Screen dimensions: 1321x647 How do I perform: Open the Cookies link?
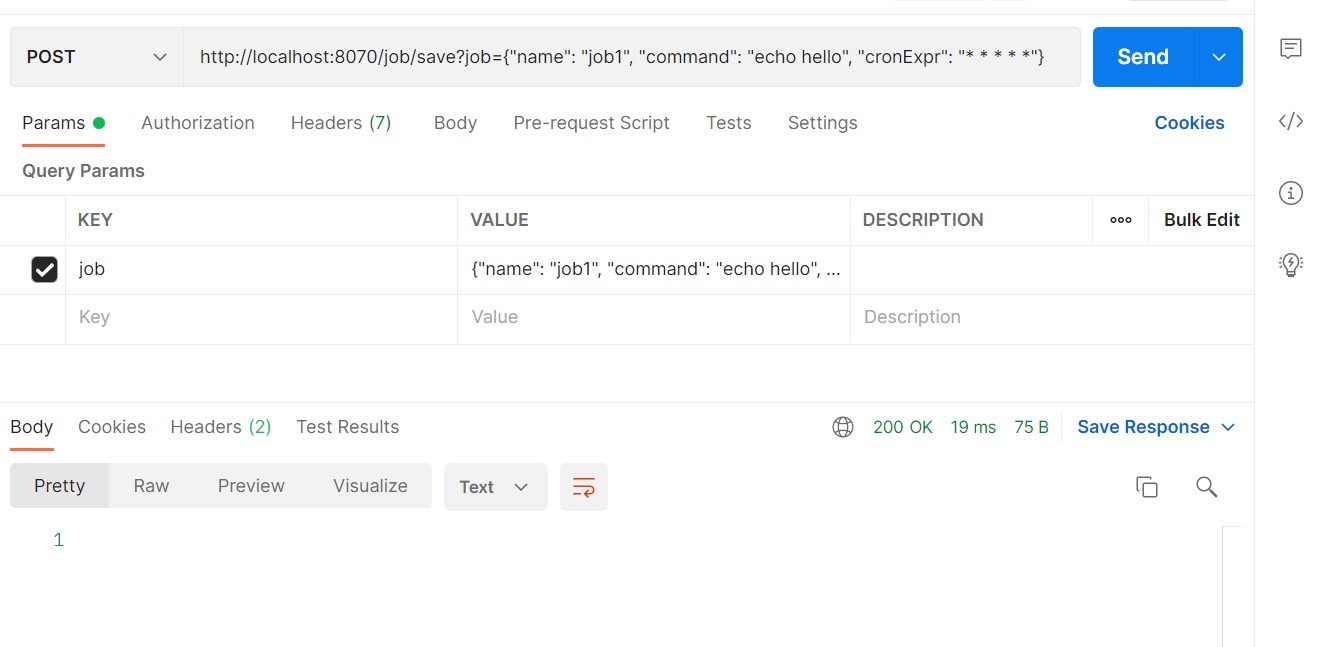[1189, 123]
